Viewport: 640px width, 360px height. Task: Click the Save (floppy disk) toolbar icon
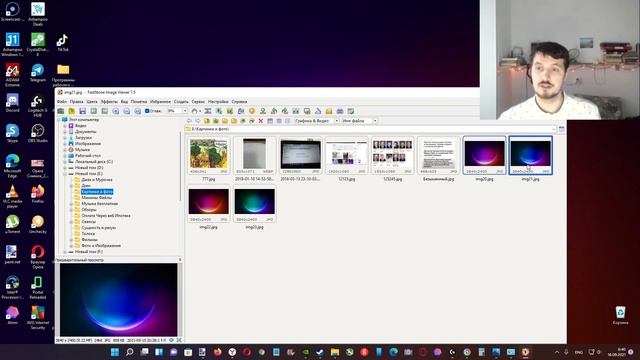[82, 111]
